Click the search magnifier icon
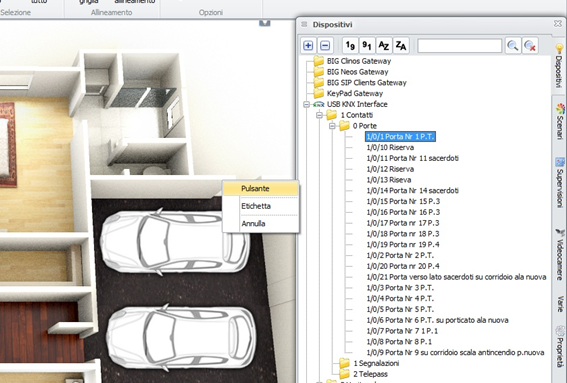This screenshot has height=383, width=567. coord(513,46)
